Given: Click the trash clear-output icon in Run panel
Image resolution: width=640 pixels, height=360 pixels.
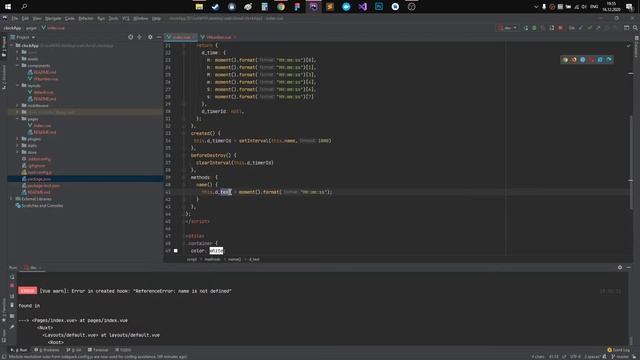Looking at the screenshot, I should point(12,305).
